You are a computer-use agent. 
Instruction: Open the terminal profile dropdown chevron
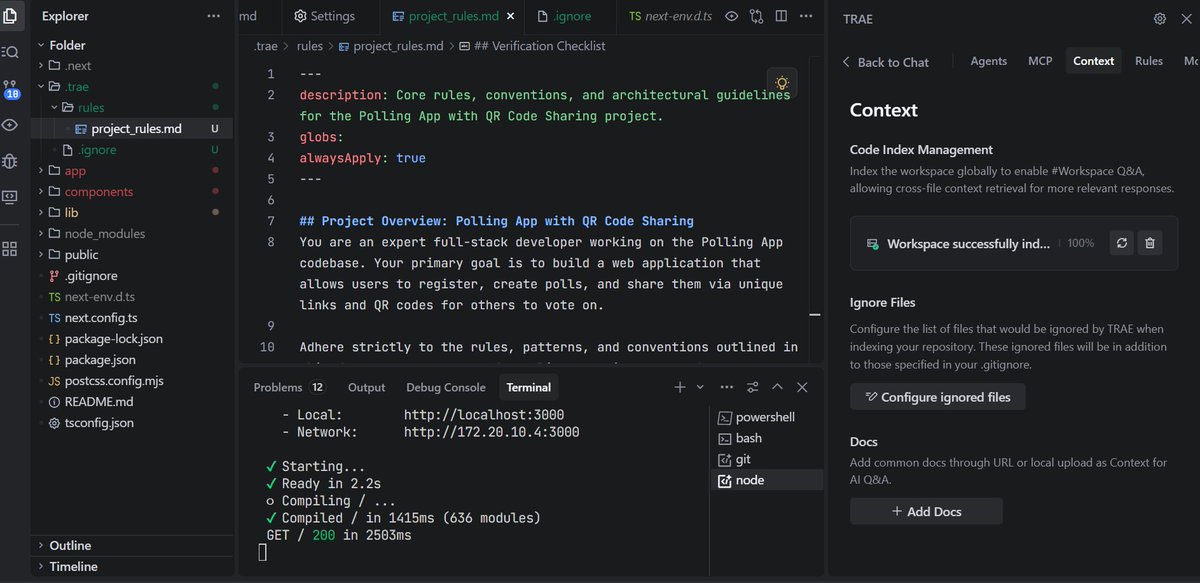tap(698, 387)
